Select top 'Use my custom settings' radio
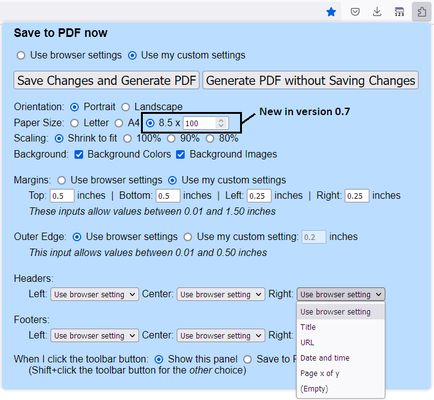Viewport: 434px width, 400px height. click(132, 55)
